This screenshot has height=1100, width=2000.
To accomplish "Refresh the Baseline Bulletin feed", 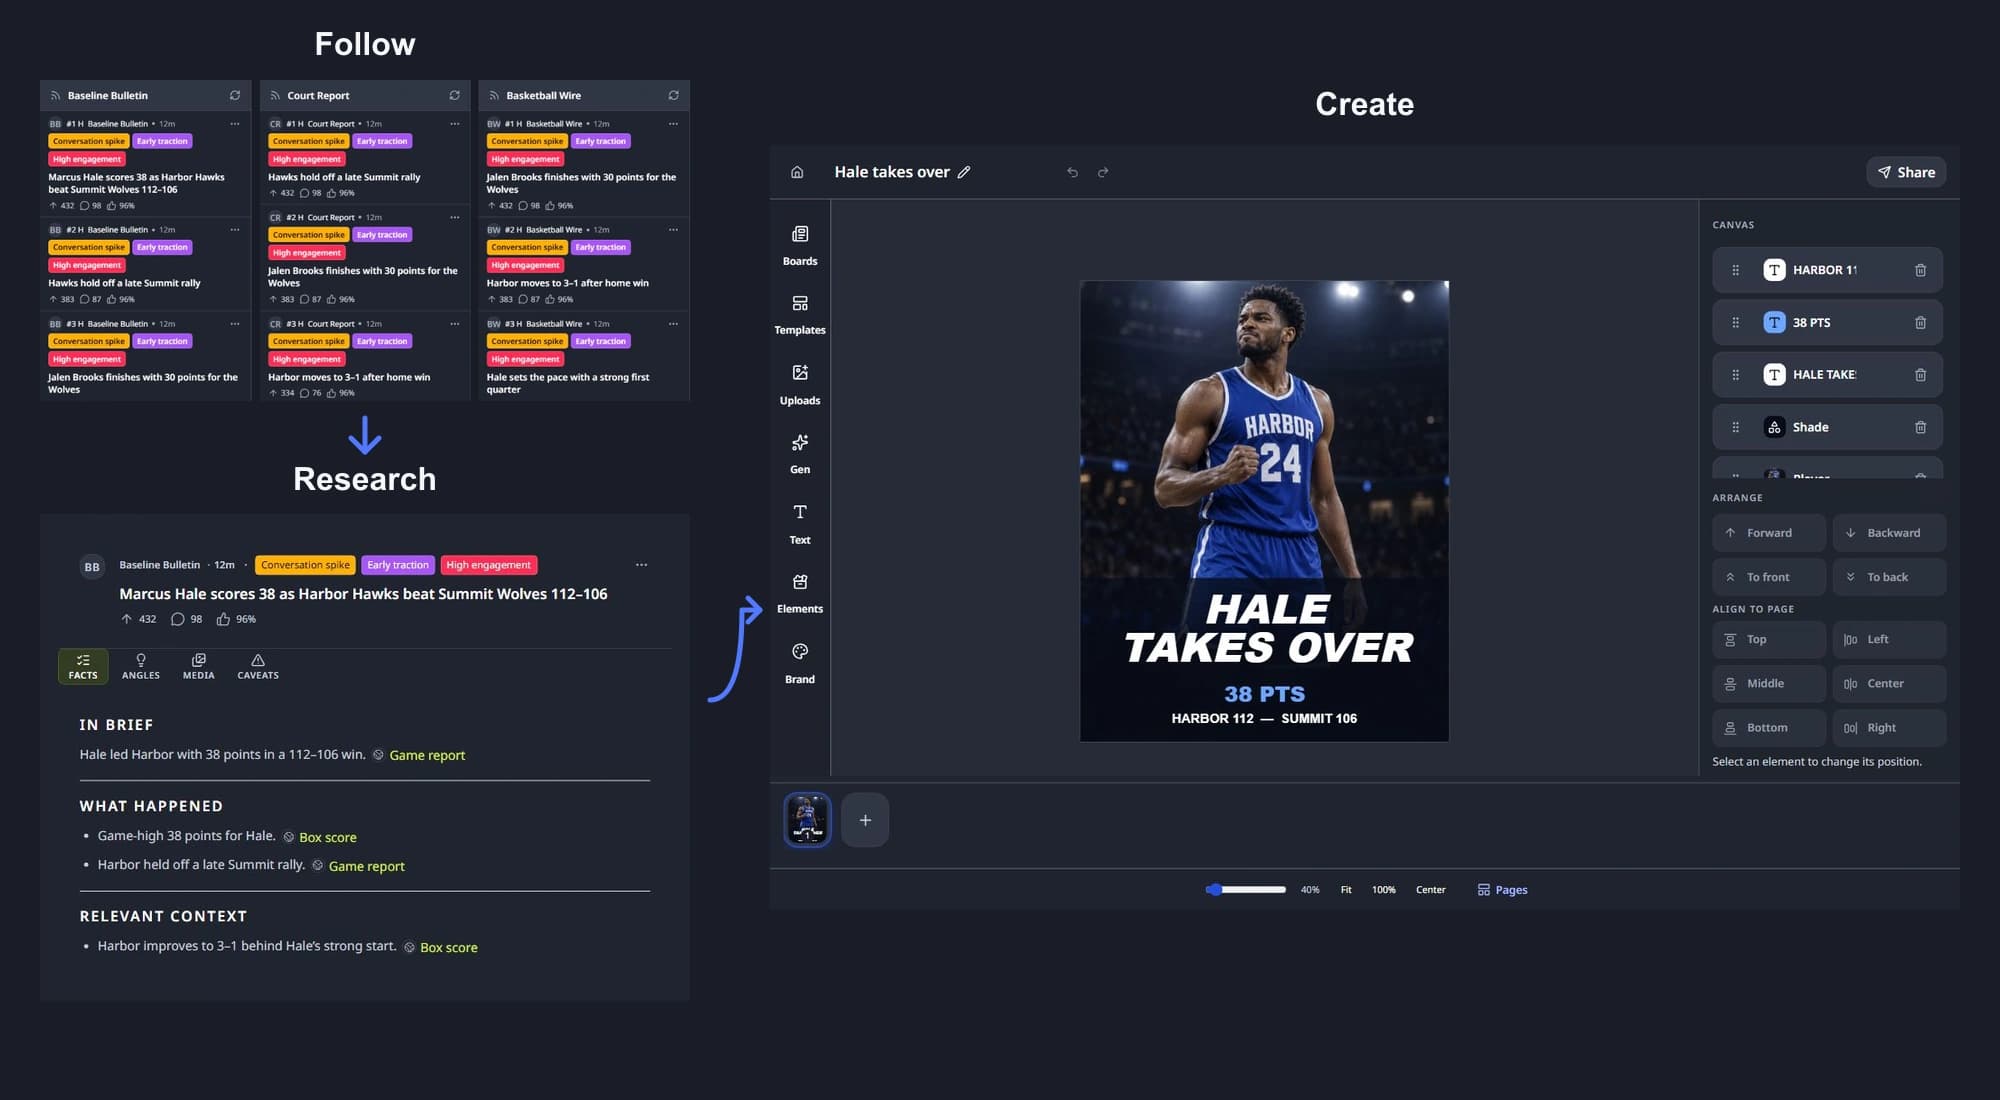I will point(235,95).
